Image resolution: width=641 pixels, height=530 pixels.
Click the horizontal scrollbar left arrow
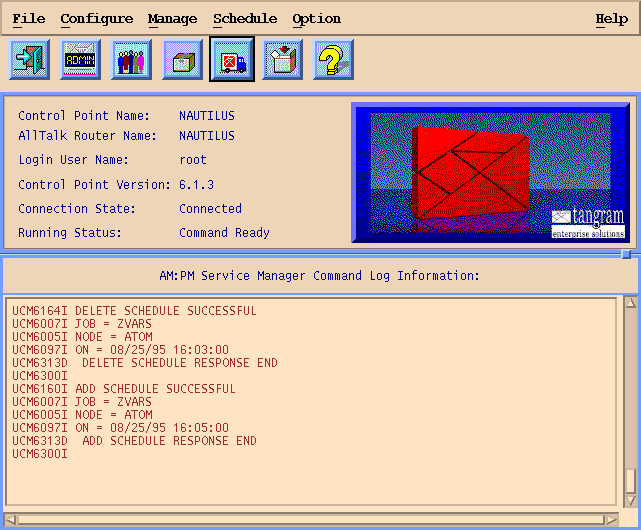click(11, 520)
